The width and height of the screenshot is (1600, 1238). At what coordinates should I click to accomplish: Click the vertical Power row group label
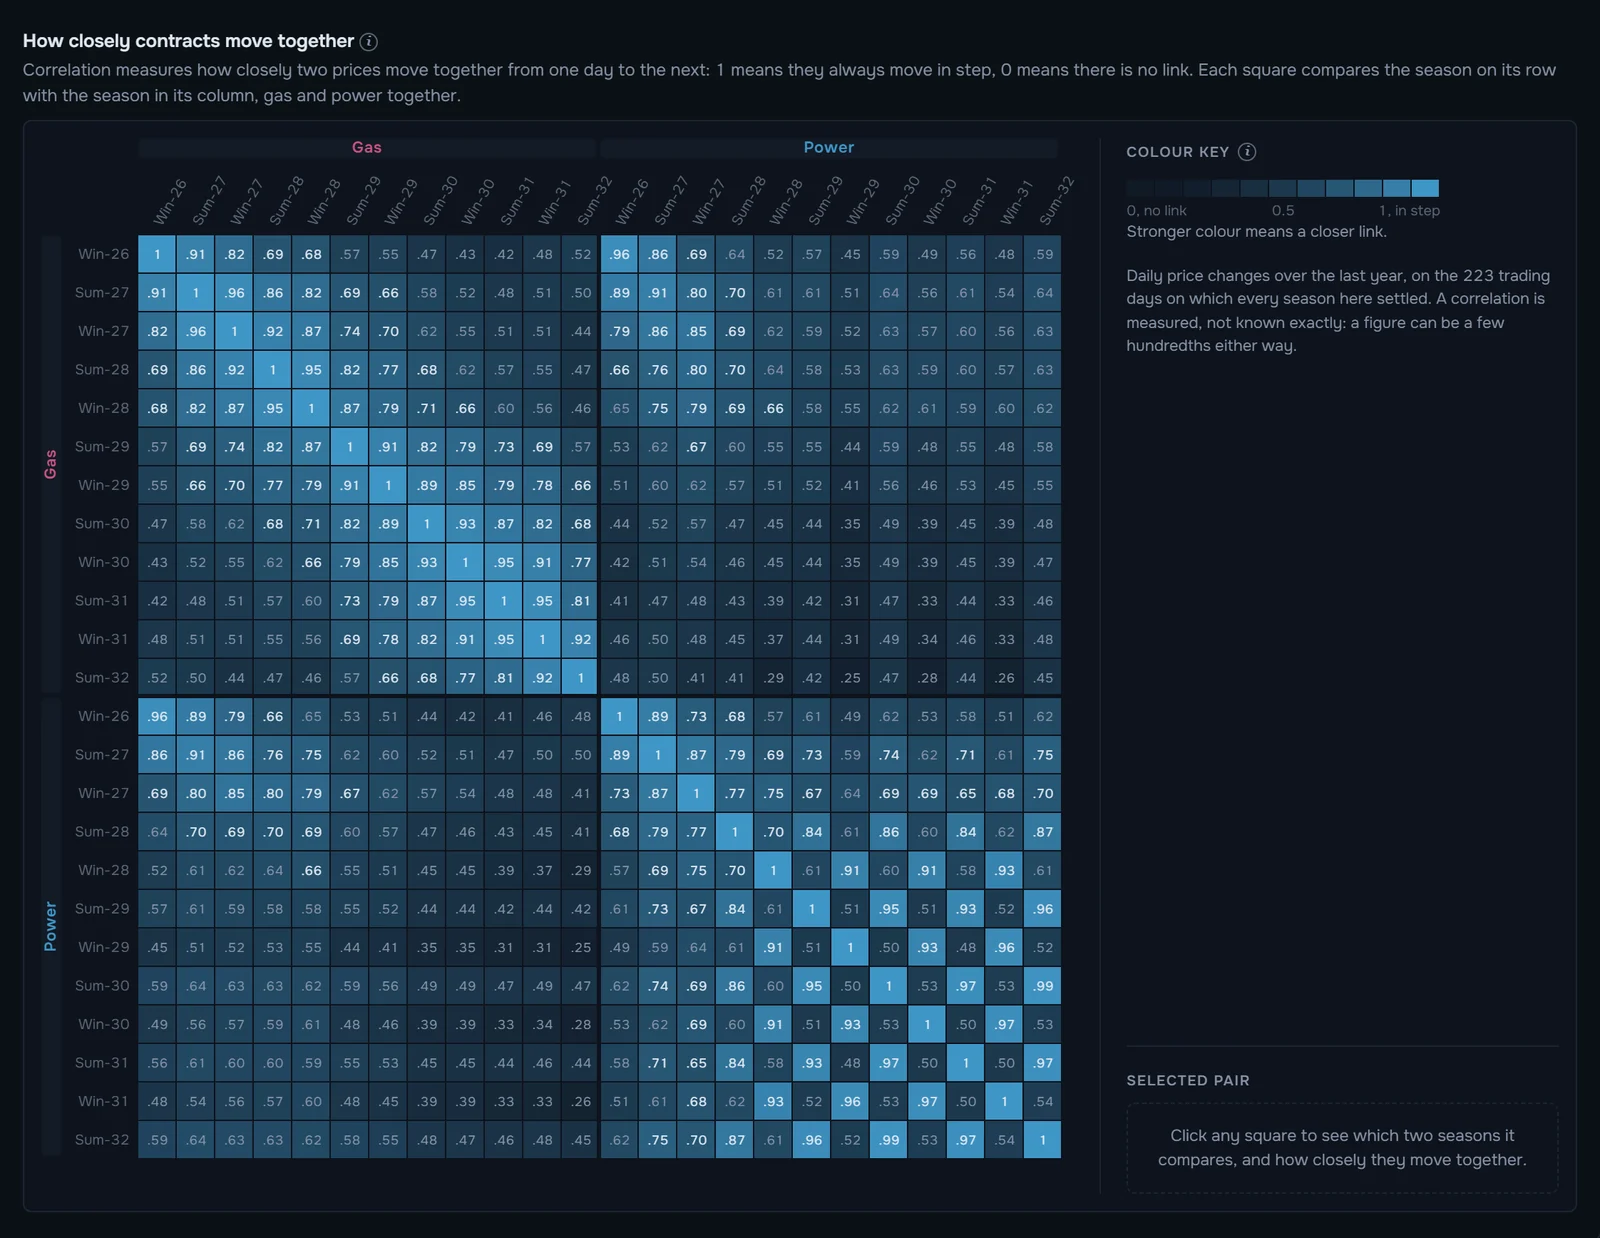click(x=51, y=926)
